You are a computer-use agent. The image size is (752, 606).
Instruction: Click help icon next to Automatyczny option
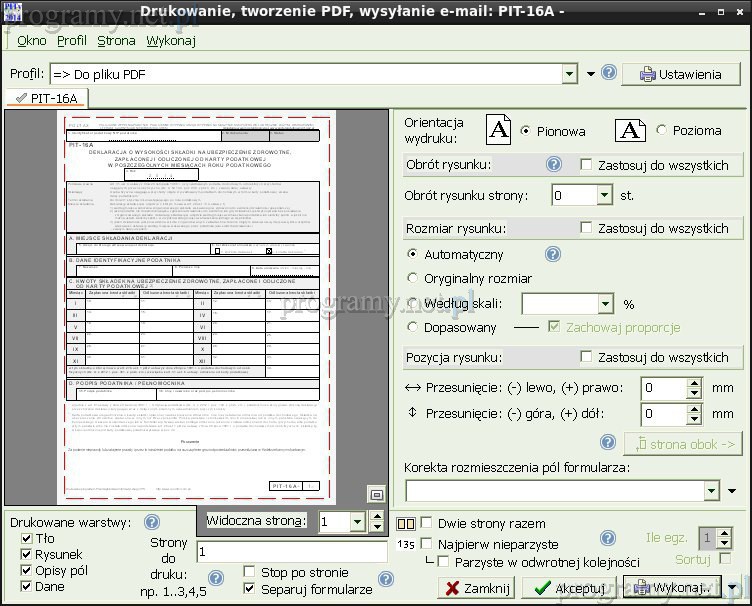coord(552,255)
